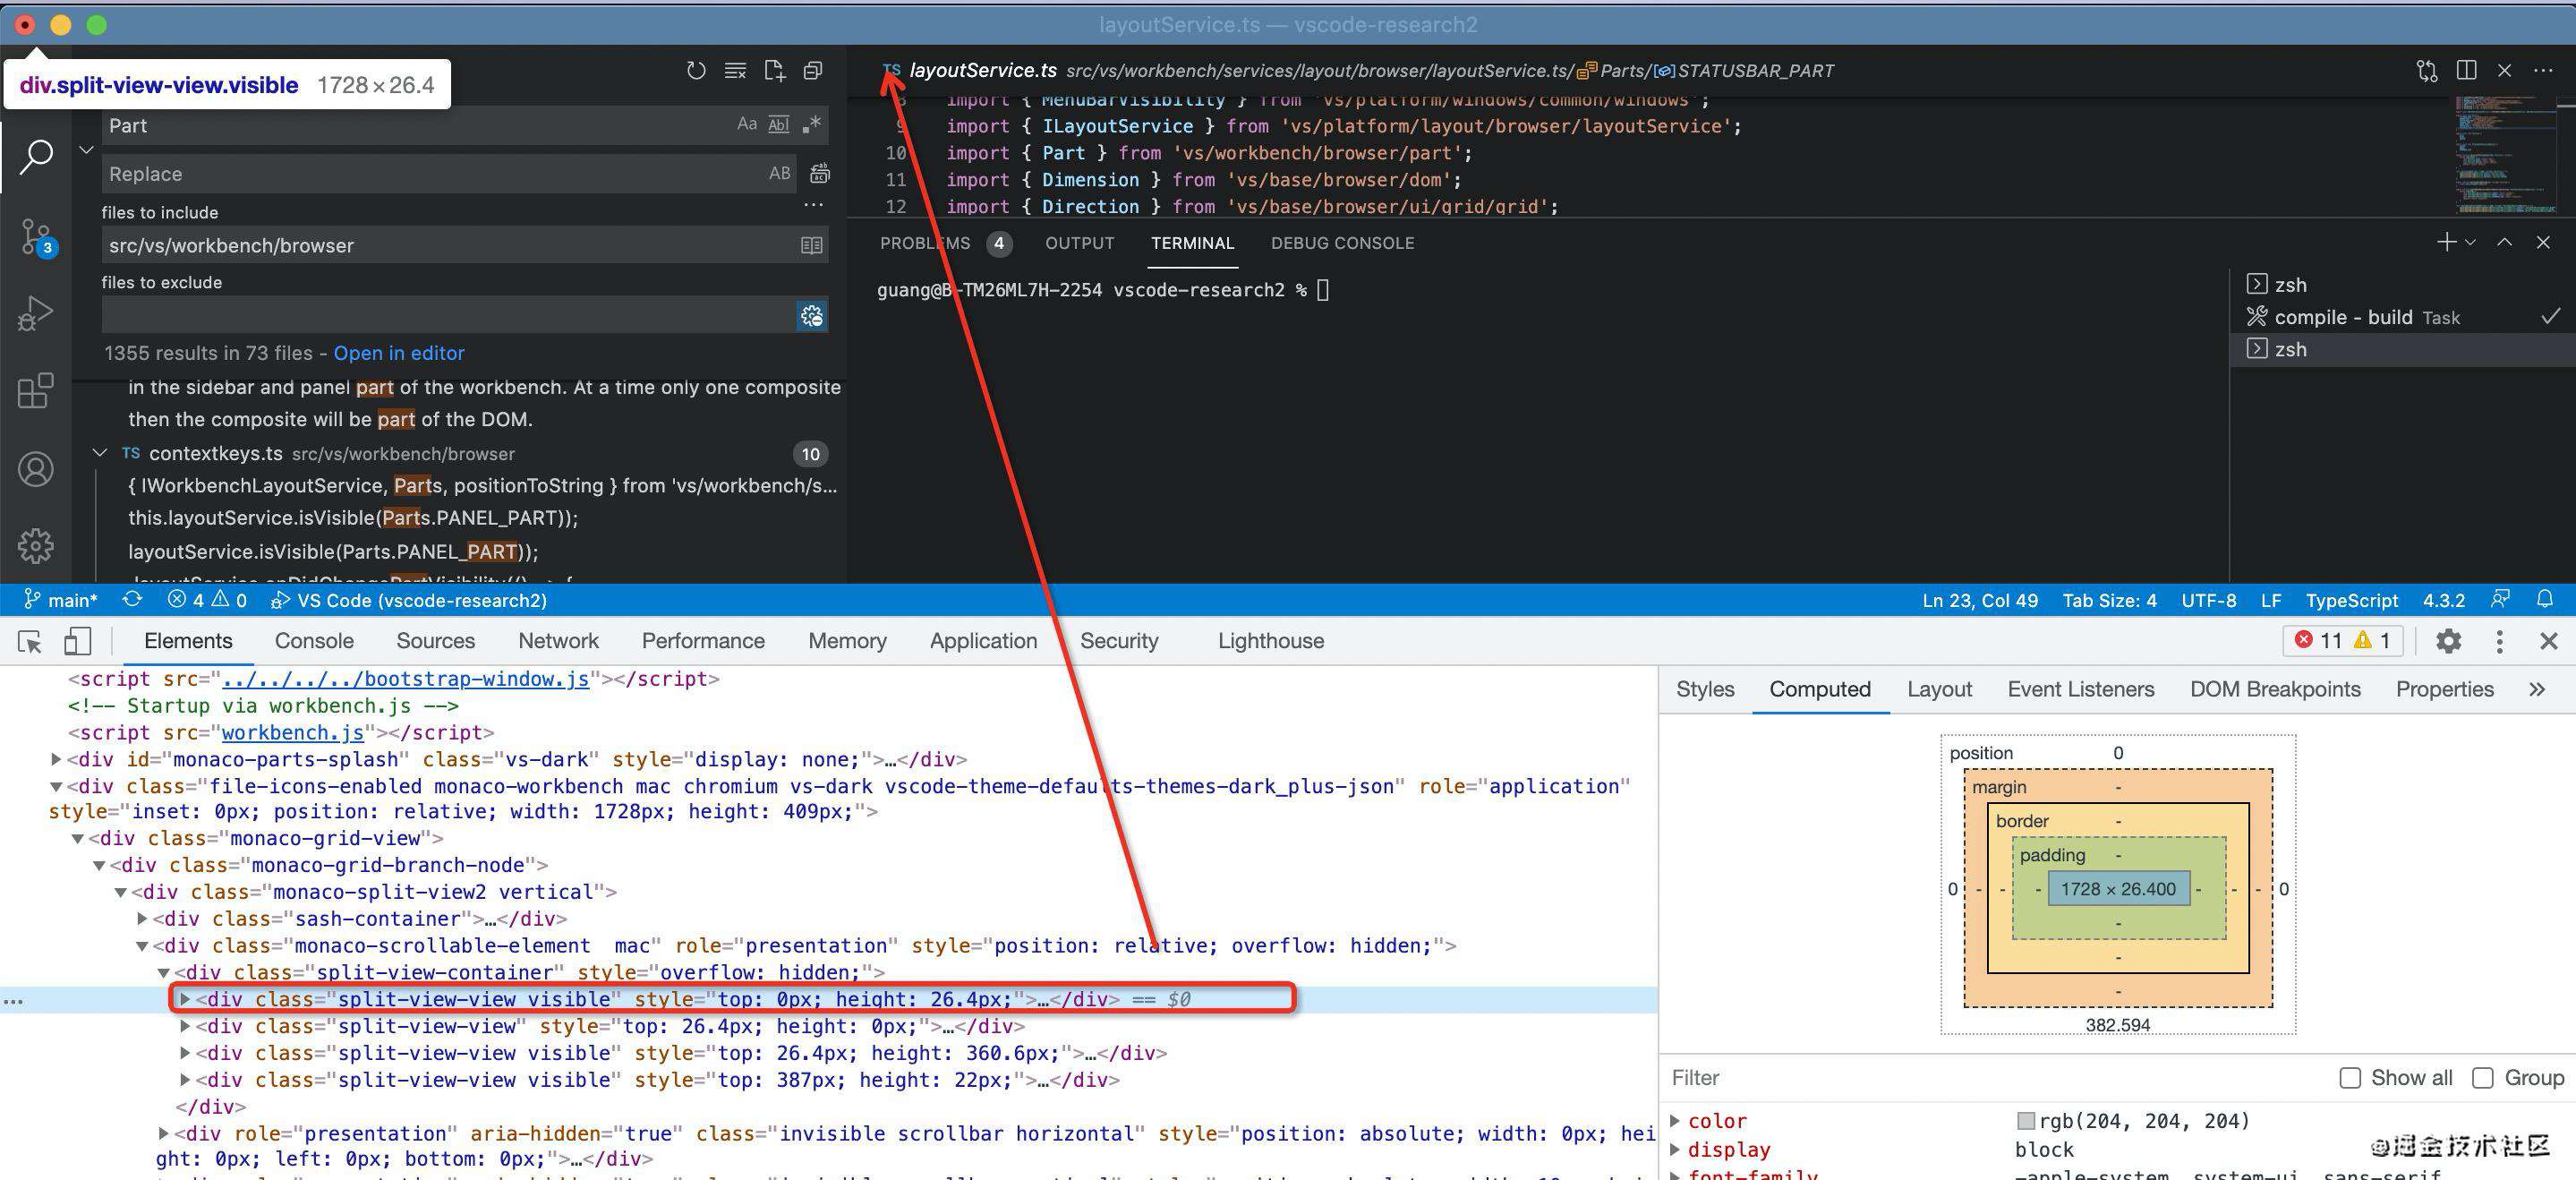Click Replace All icon beside Replace field
Screen dimensions: 2576x1180
820,174
